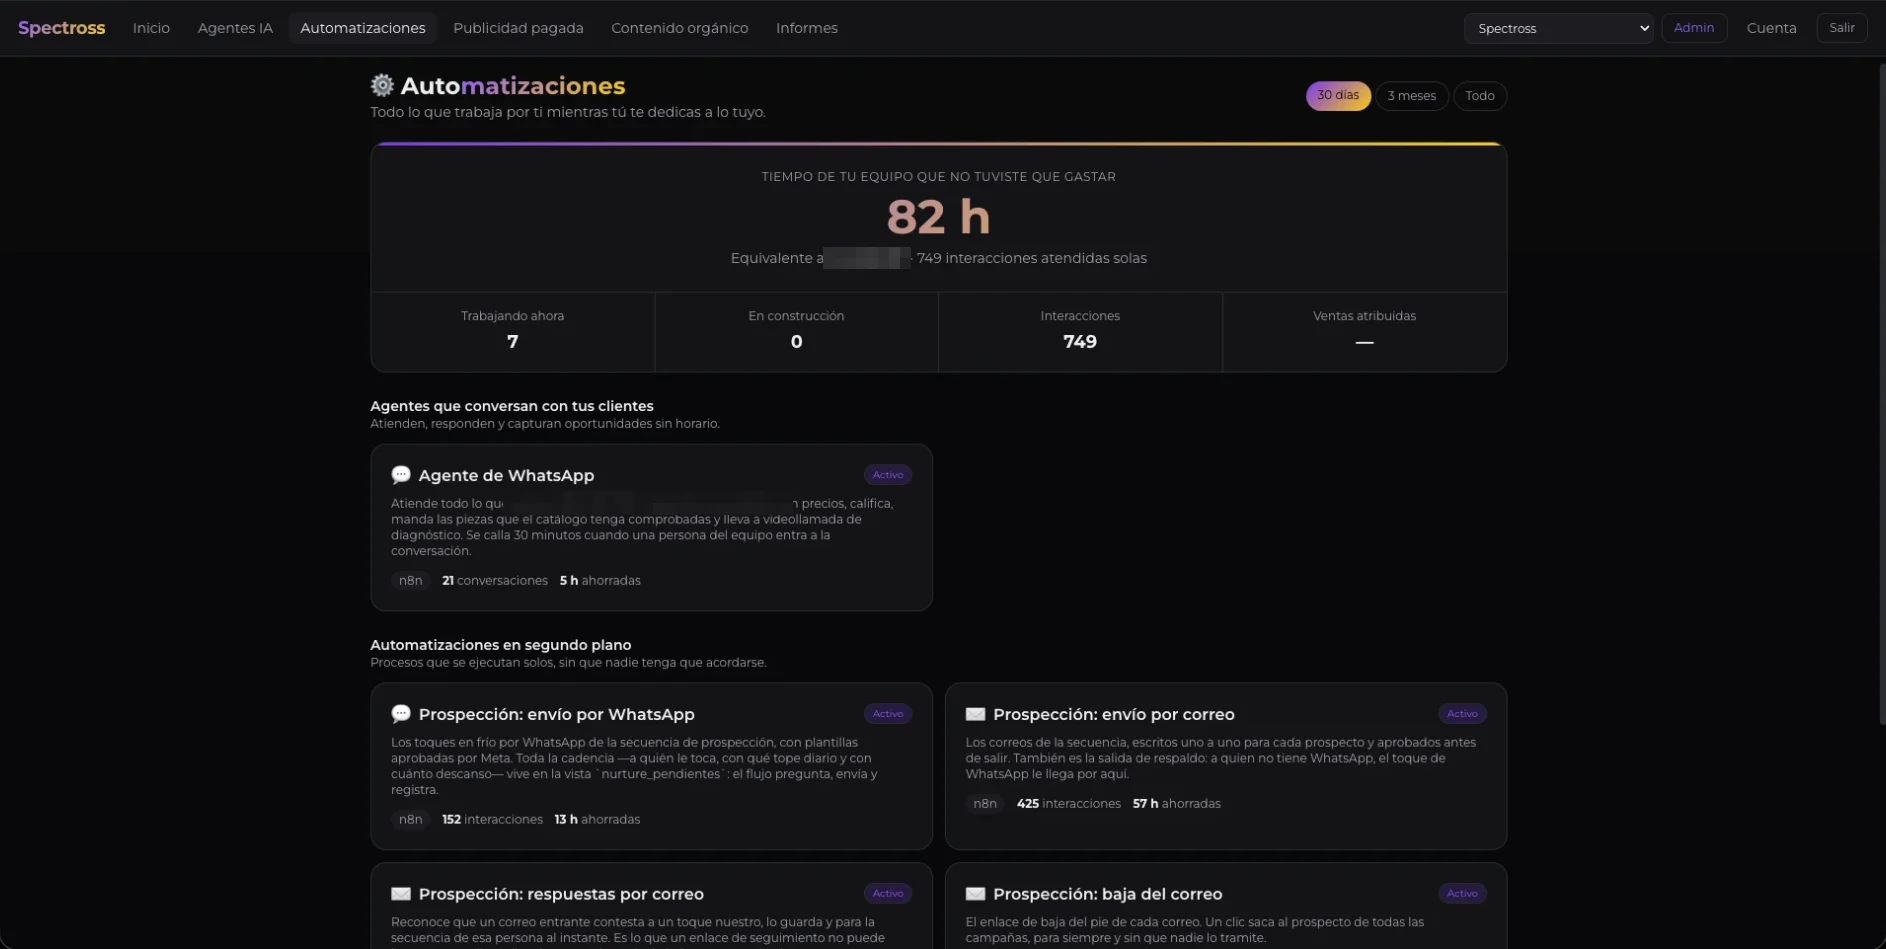The image size is (1886, 949).
Task: Click envelope icon on Prospección: respuestas por correo
Action: click(401, 894)
